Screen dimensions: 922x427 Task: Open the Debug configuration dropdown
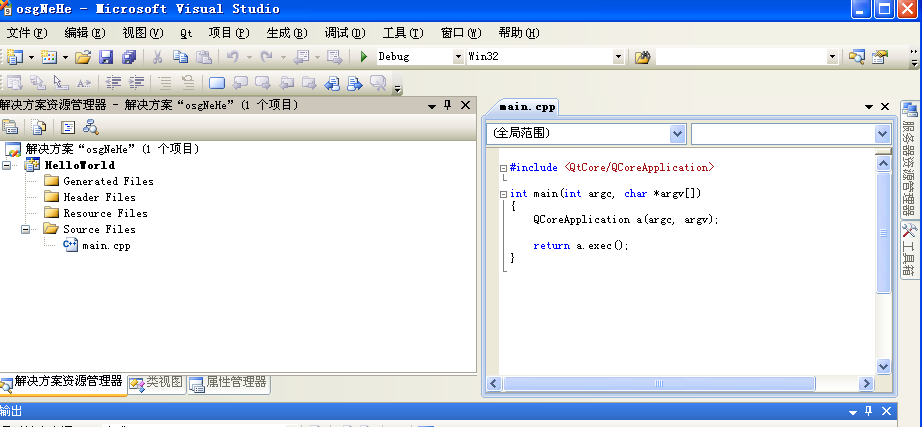click(459, 57)
